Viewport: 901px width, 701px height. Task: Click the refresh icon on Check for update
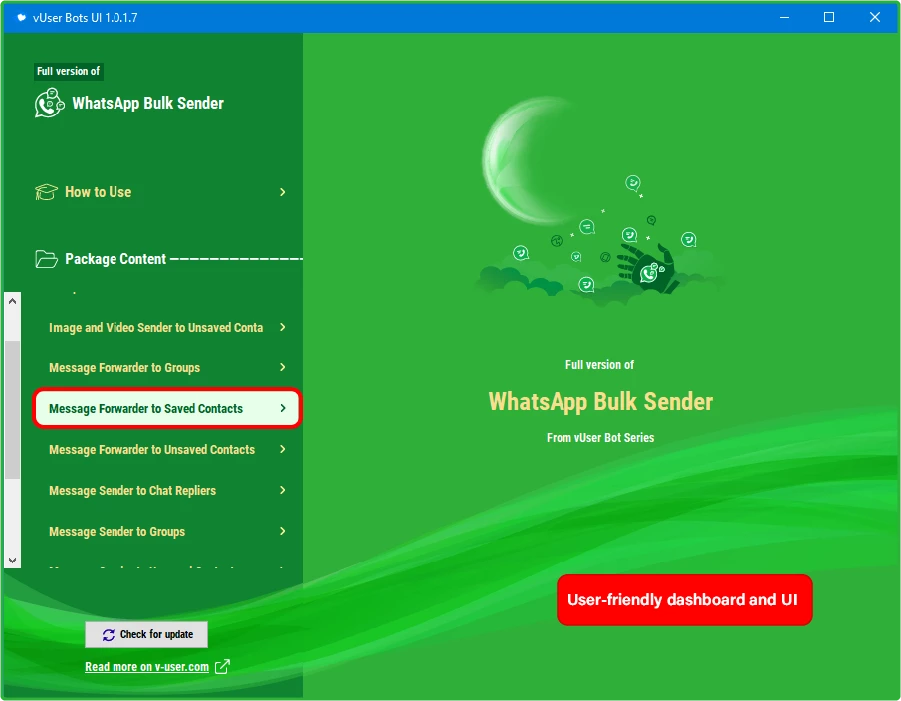pos(109,634)
